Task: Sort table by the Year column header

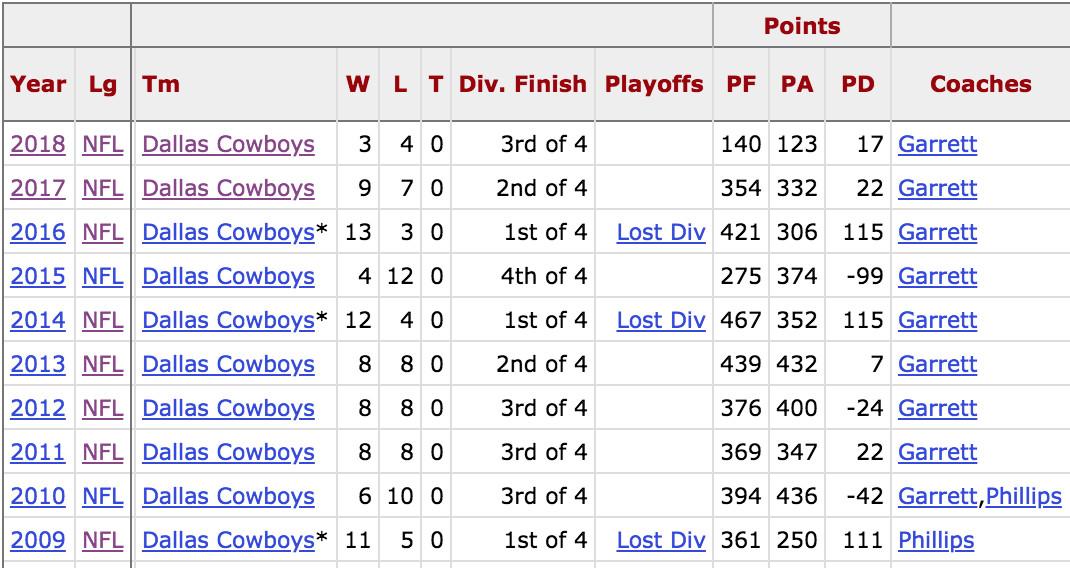Action: pyautogui.click(x=38, y=84)
